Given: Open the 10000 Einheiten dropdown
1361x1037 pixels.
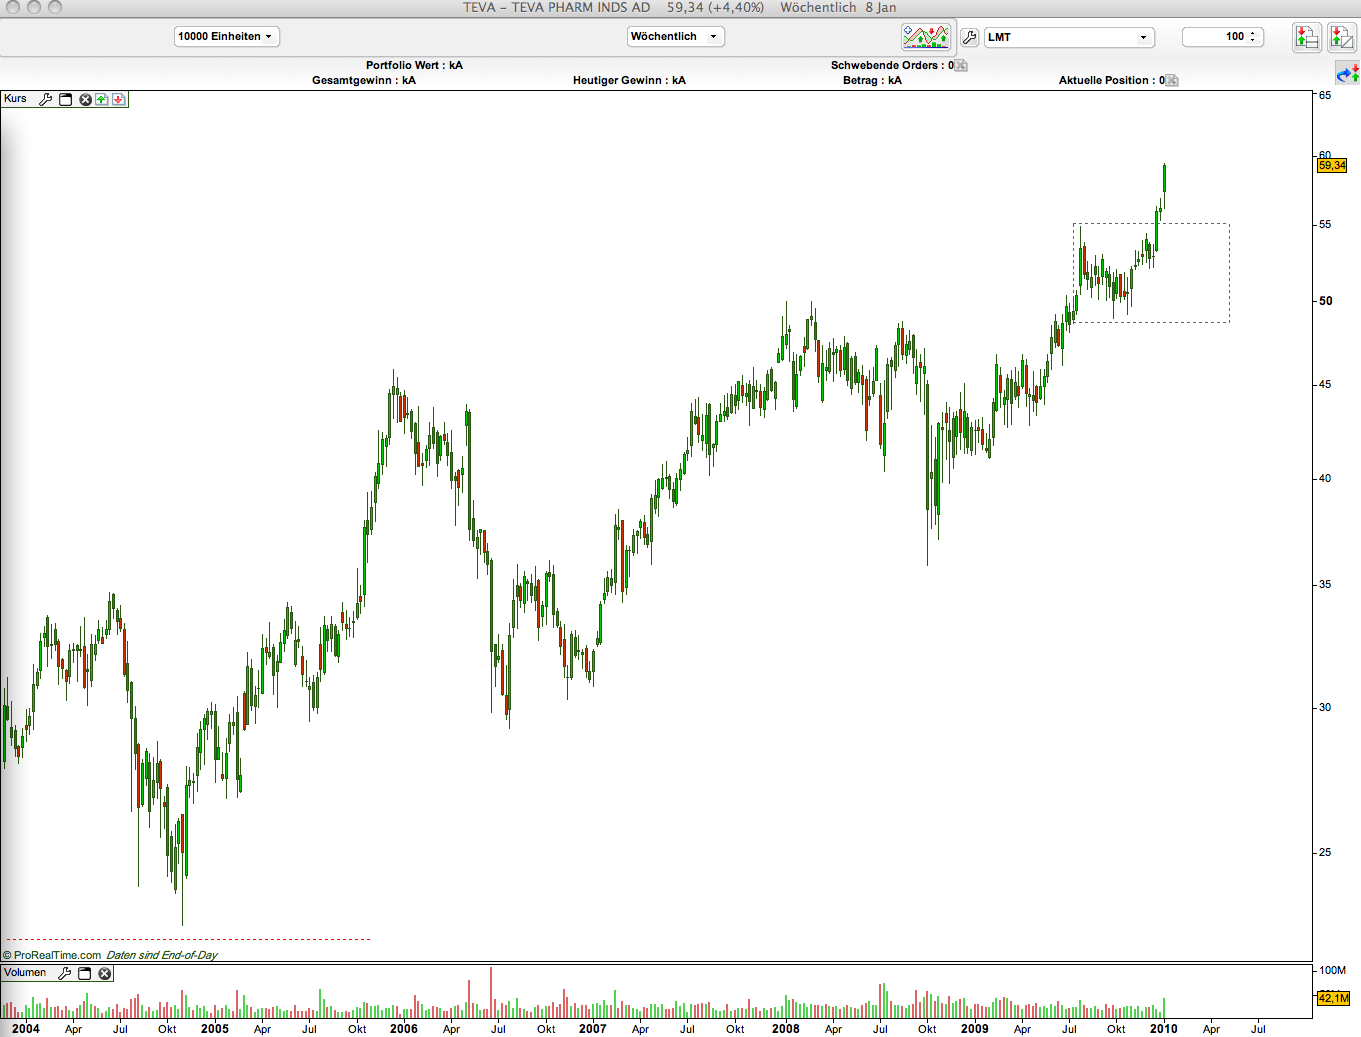Looking at the screenshot, I should pos(227,36).
